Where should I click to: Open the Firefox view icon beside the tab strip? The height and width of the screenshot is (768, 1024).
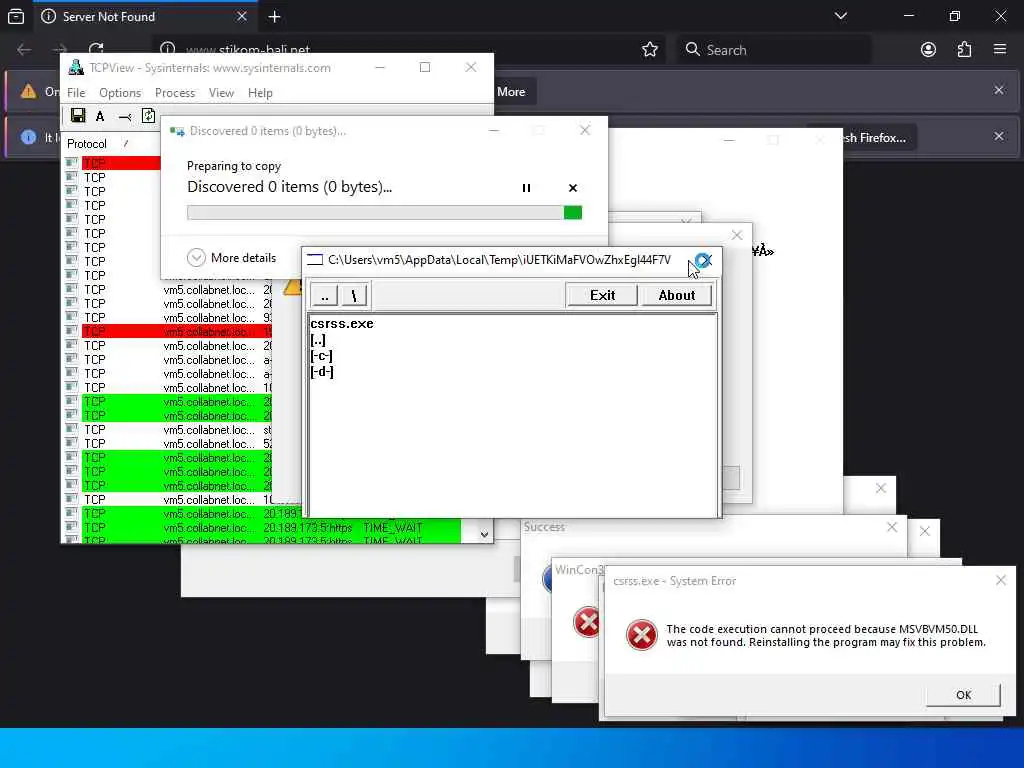[16, 16]
